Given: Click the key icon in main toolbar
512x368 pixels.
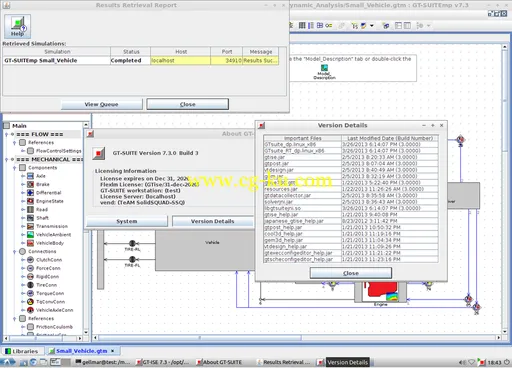Looking at the screenshot, I should point(329,25).
